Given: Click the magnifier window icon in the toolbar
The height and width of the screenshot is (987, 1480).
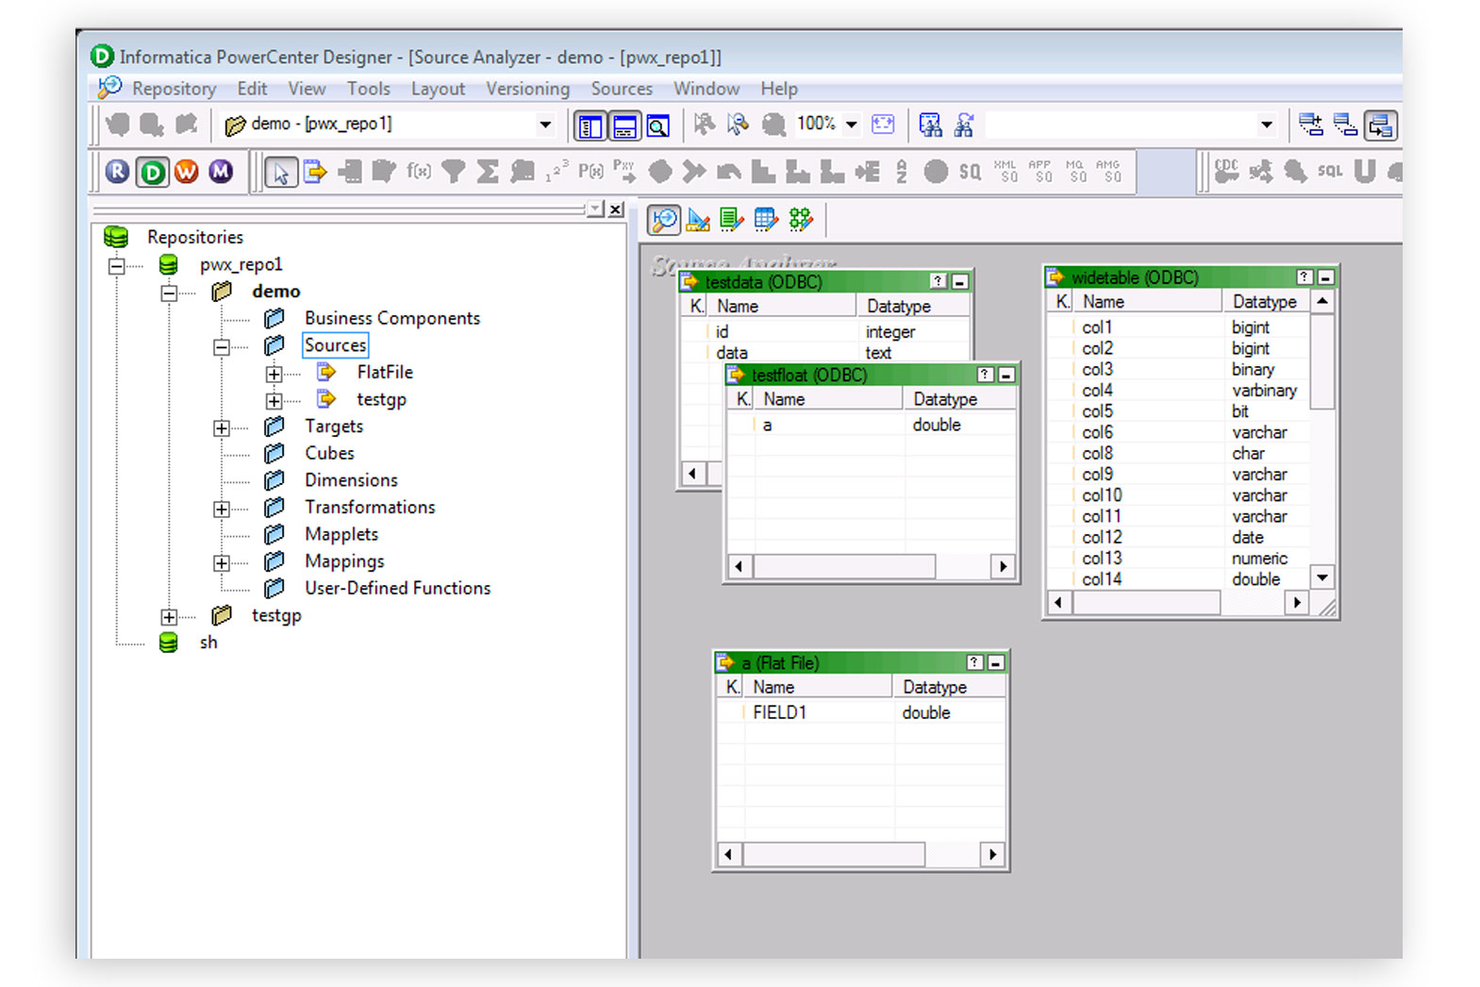Looking at the screenshot, I should [x=658, y=126].
